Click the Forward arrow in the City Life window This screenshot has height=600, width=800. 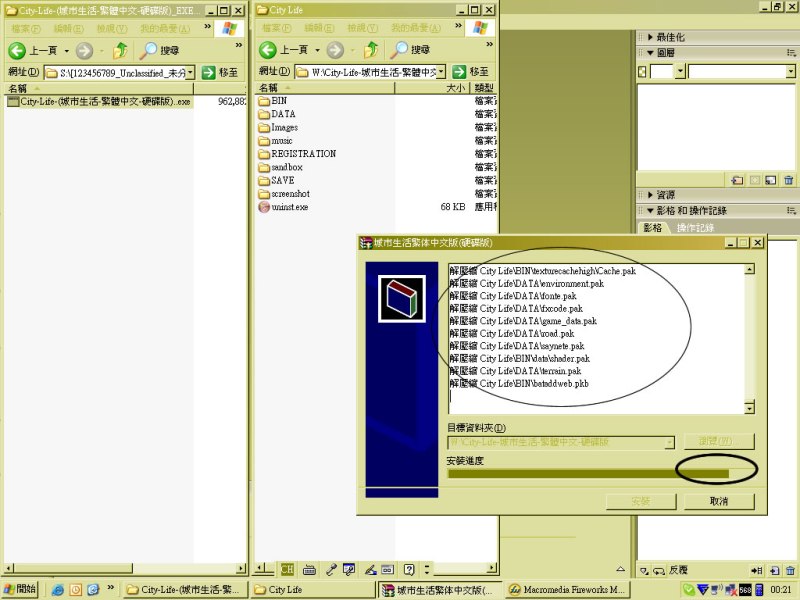[x=335, y=49]
